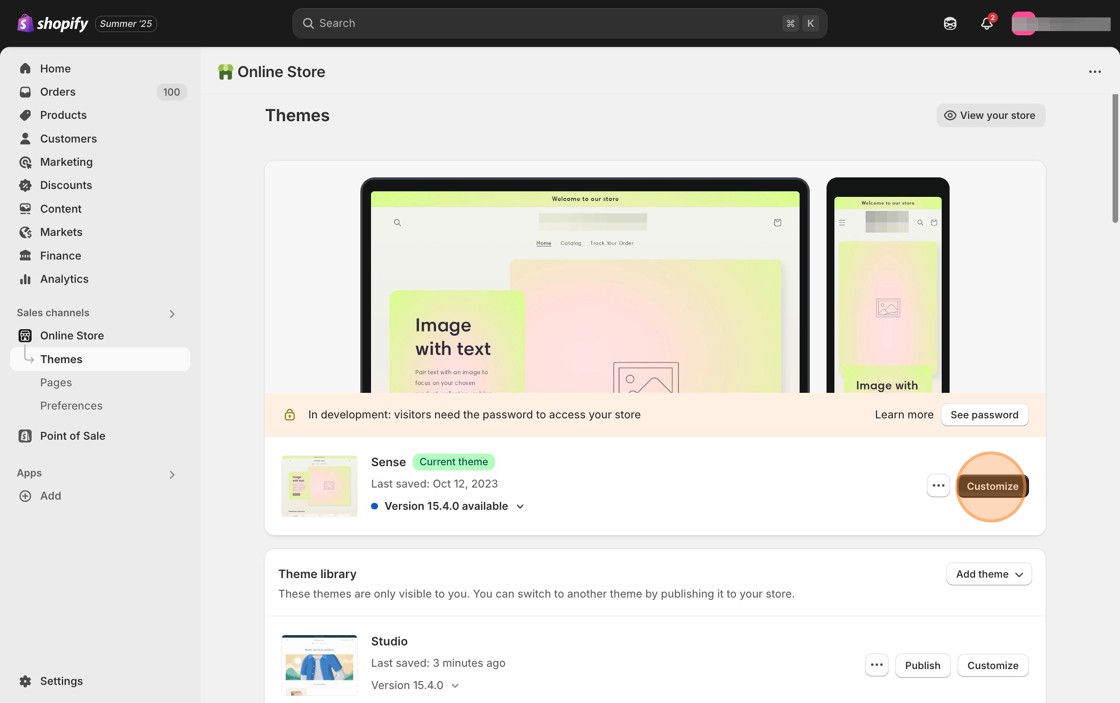Go to Pages under Online Store
Image resolution: width=1120 pixels, height=703 pixels.
pos(56,382)
